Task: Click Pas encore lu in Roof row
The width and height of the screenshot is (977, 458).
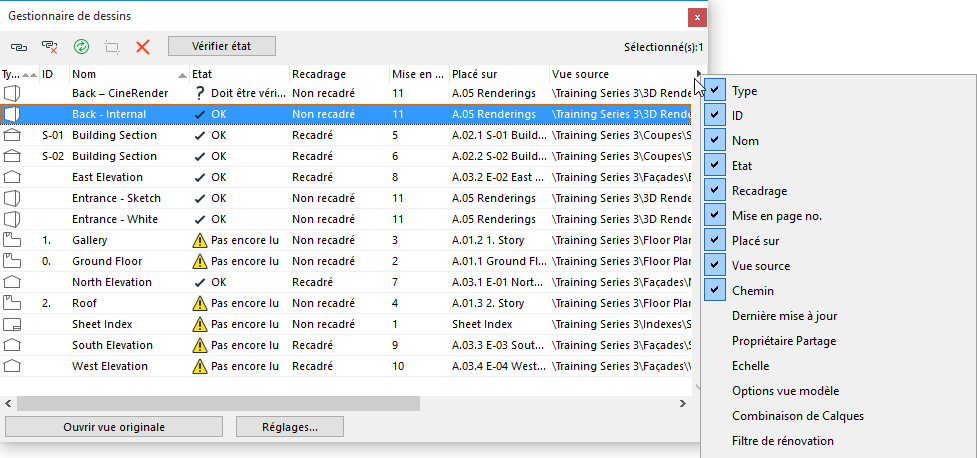Action: 245,303
